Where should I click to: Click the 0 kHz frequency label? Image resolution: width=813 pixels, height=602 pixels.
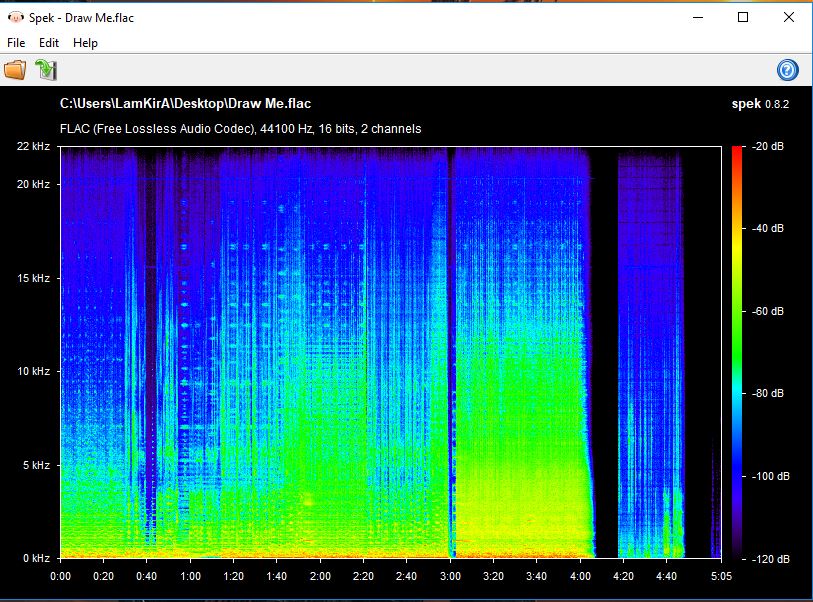[x=36, y=558]
